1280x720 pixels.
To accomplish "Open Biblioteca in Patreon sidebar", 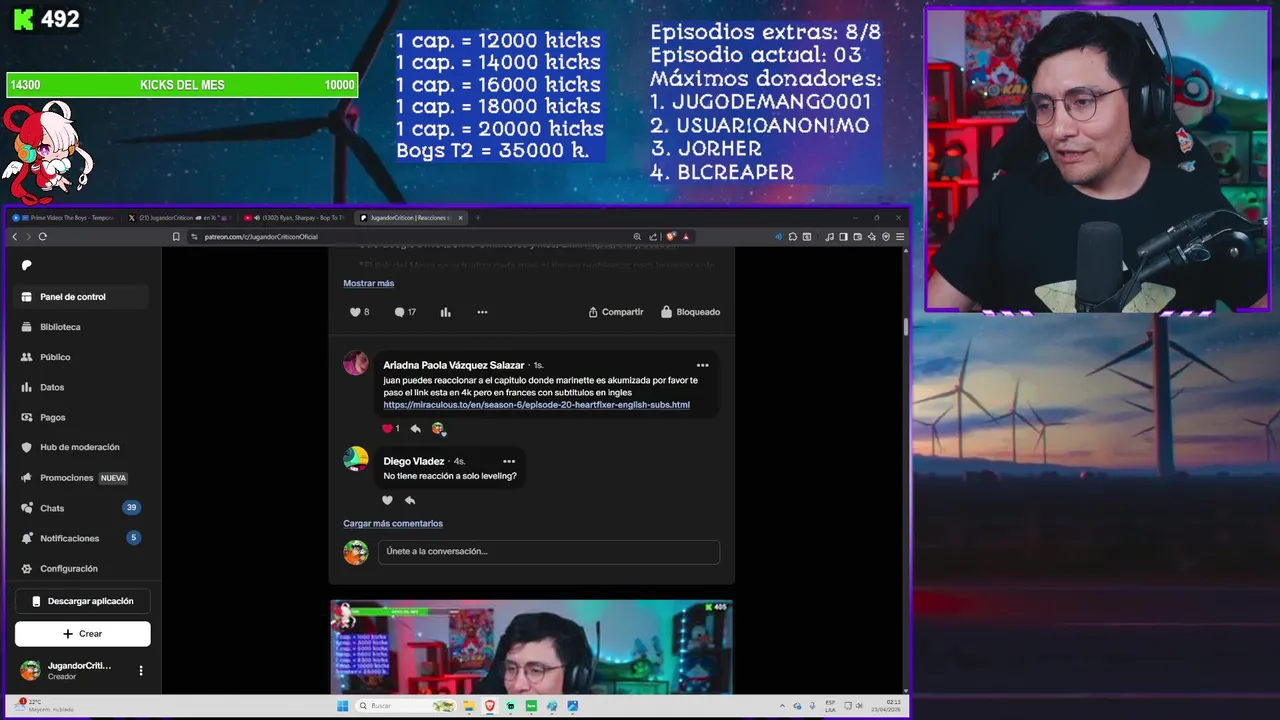I will [82, 327].
